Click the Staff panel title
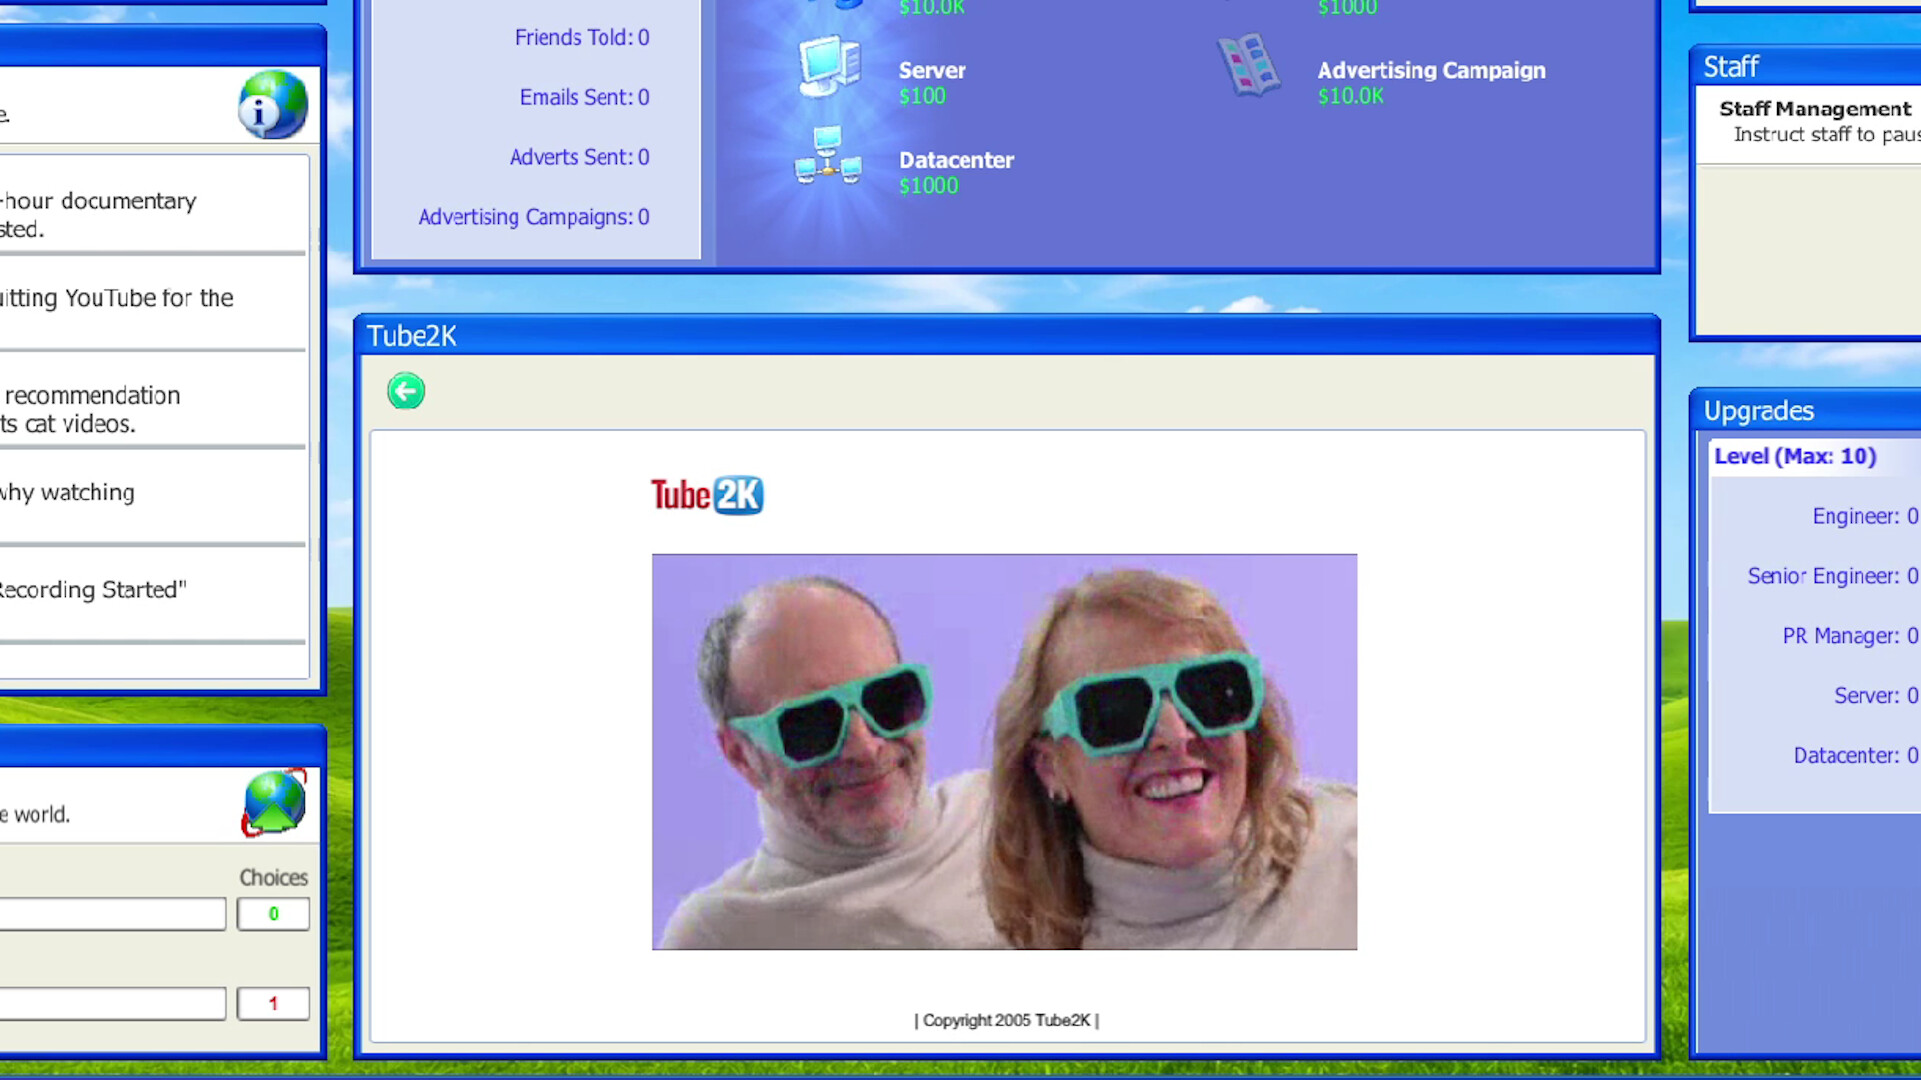The width and height of the screenshot is (1921, 1080). click(x=1731, y=67)
